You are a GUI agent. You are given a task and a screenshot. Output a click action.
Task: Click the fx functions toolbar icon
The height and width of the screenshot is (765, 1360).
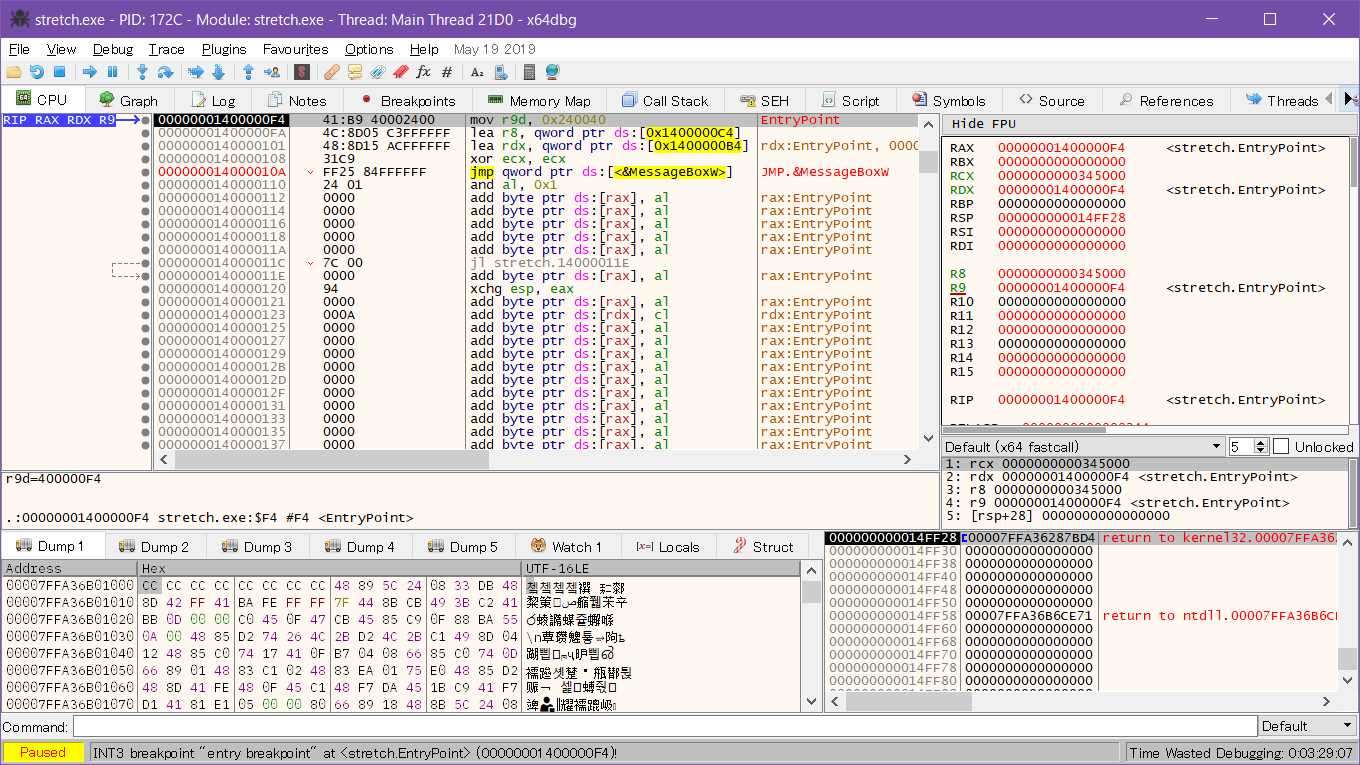(423, 72)
